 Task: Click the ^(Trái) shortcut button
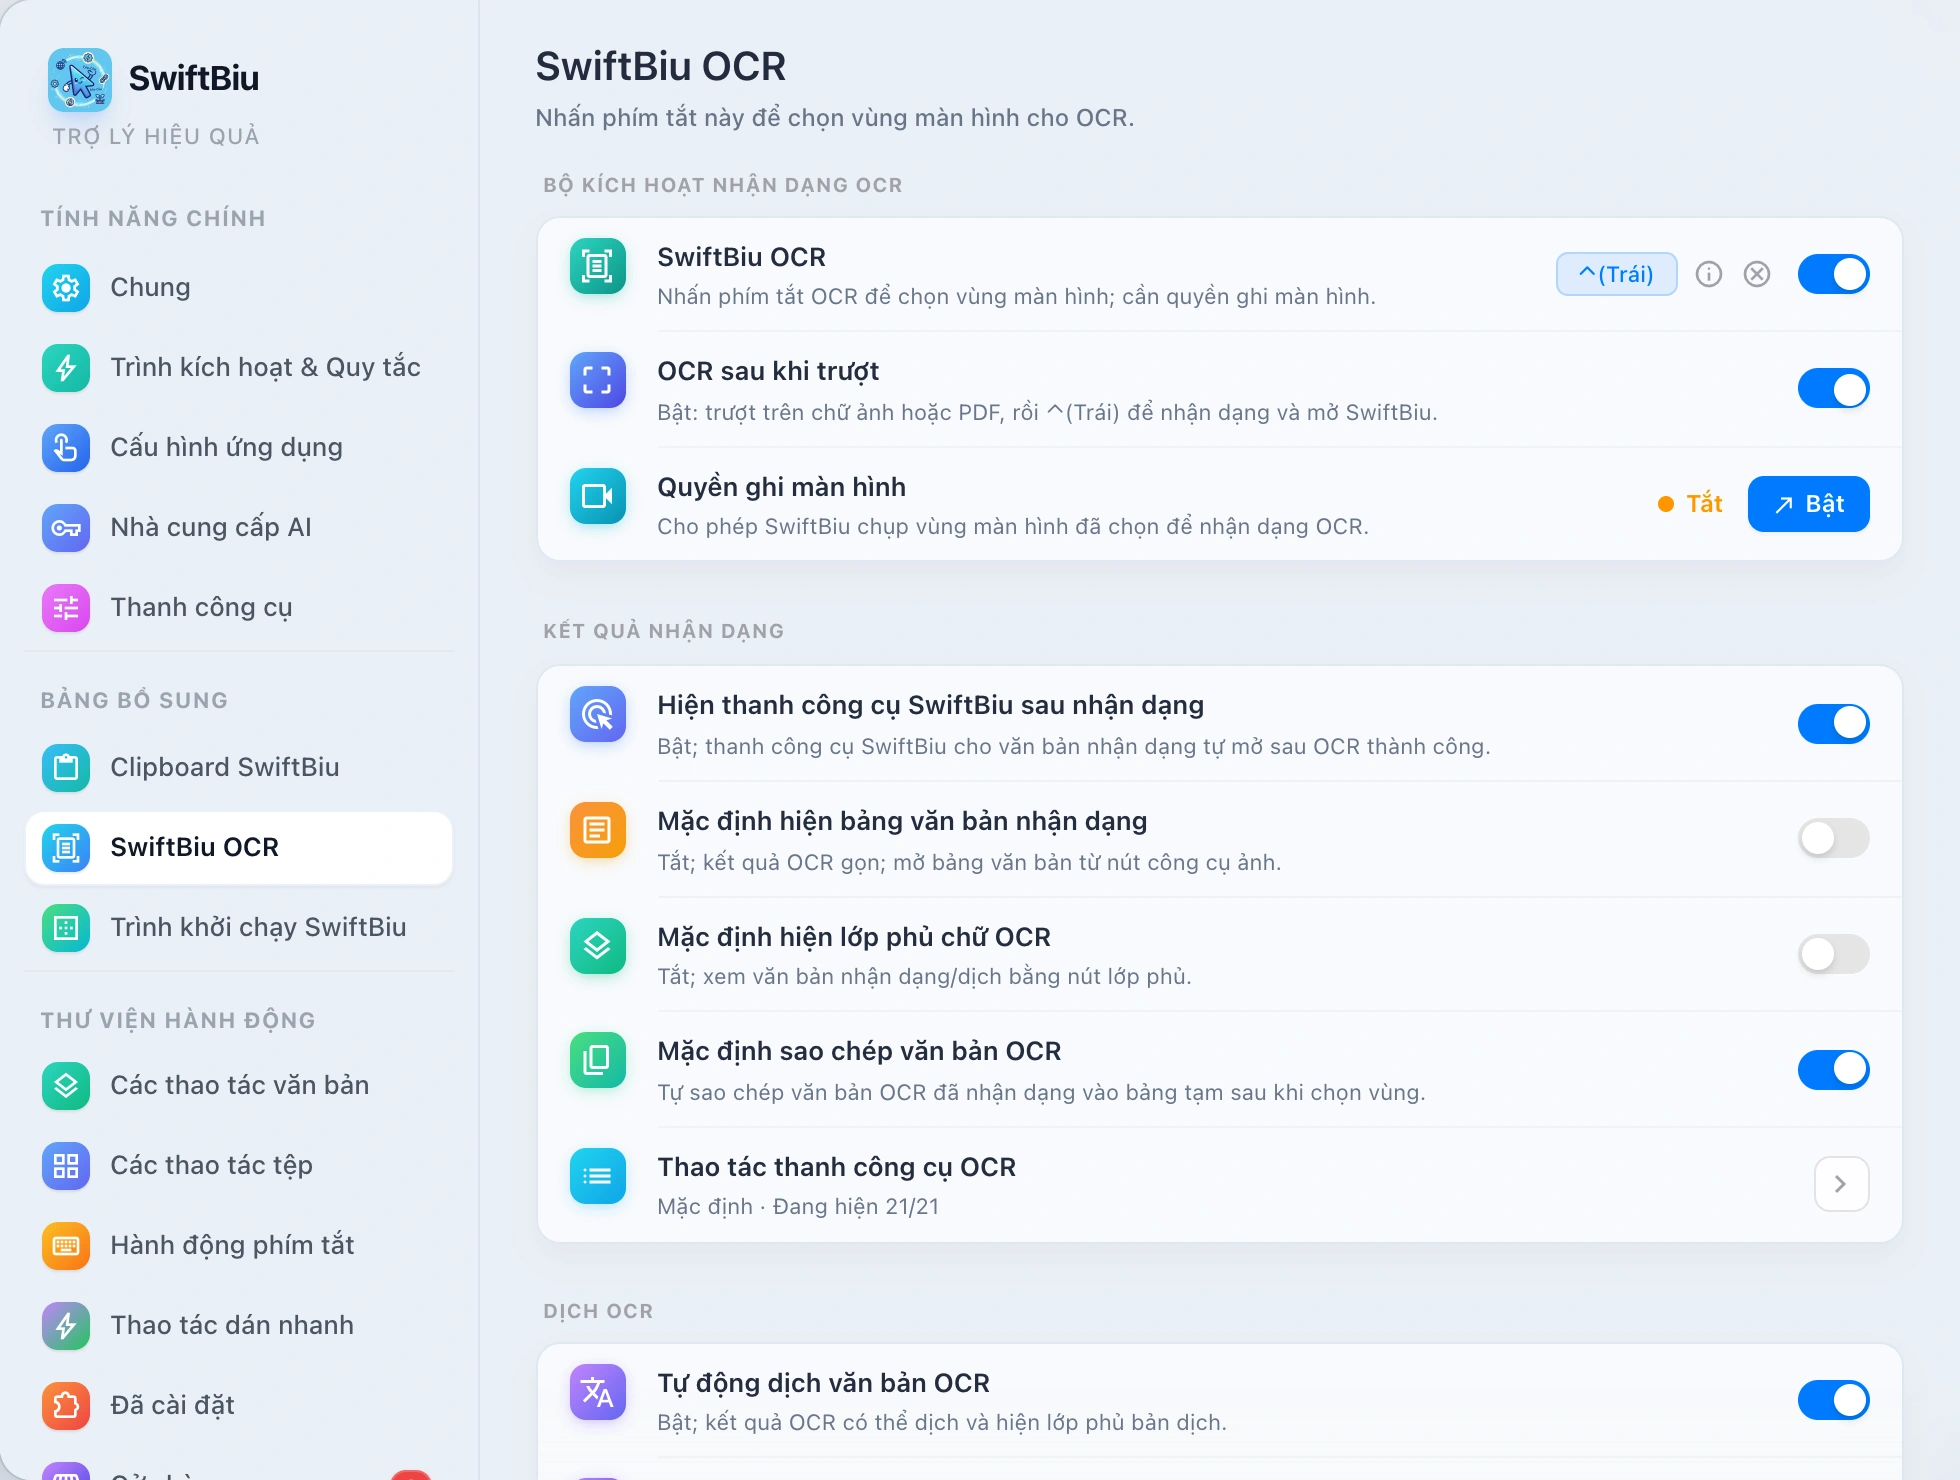point(1616,274)
